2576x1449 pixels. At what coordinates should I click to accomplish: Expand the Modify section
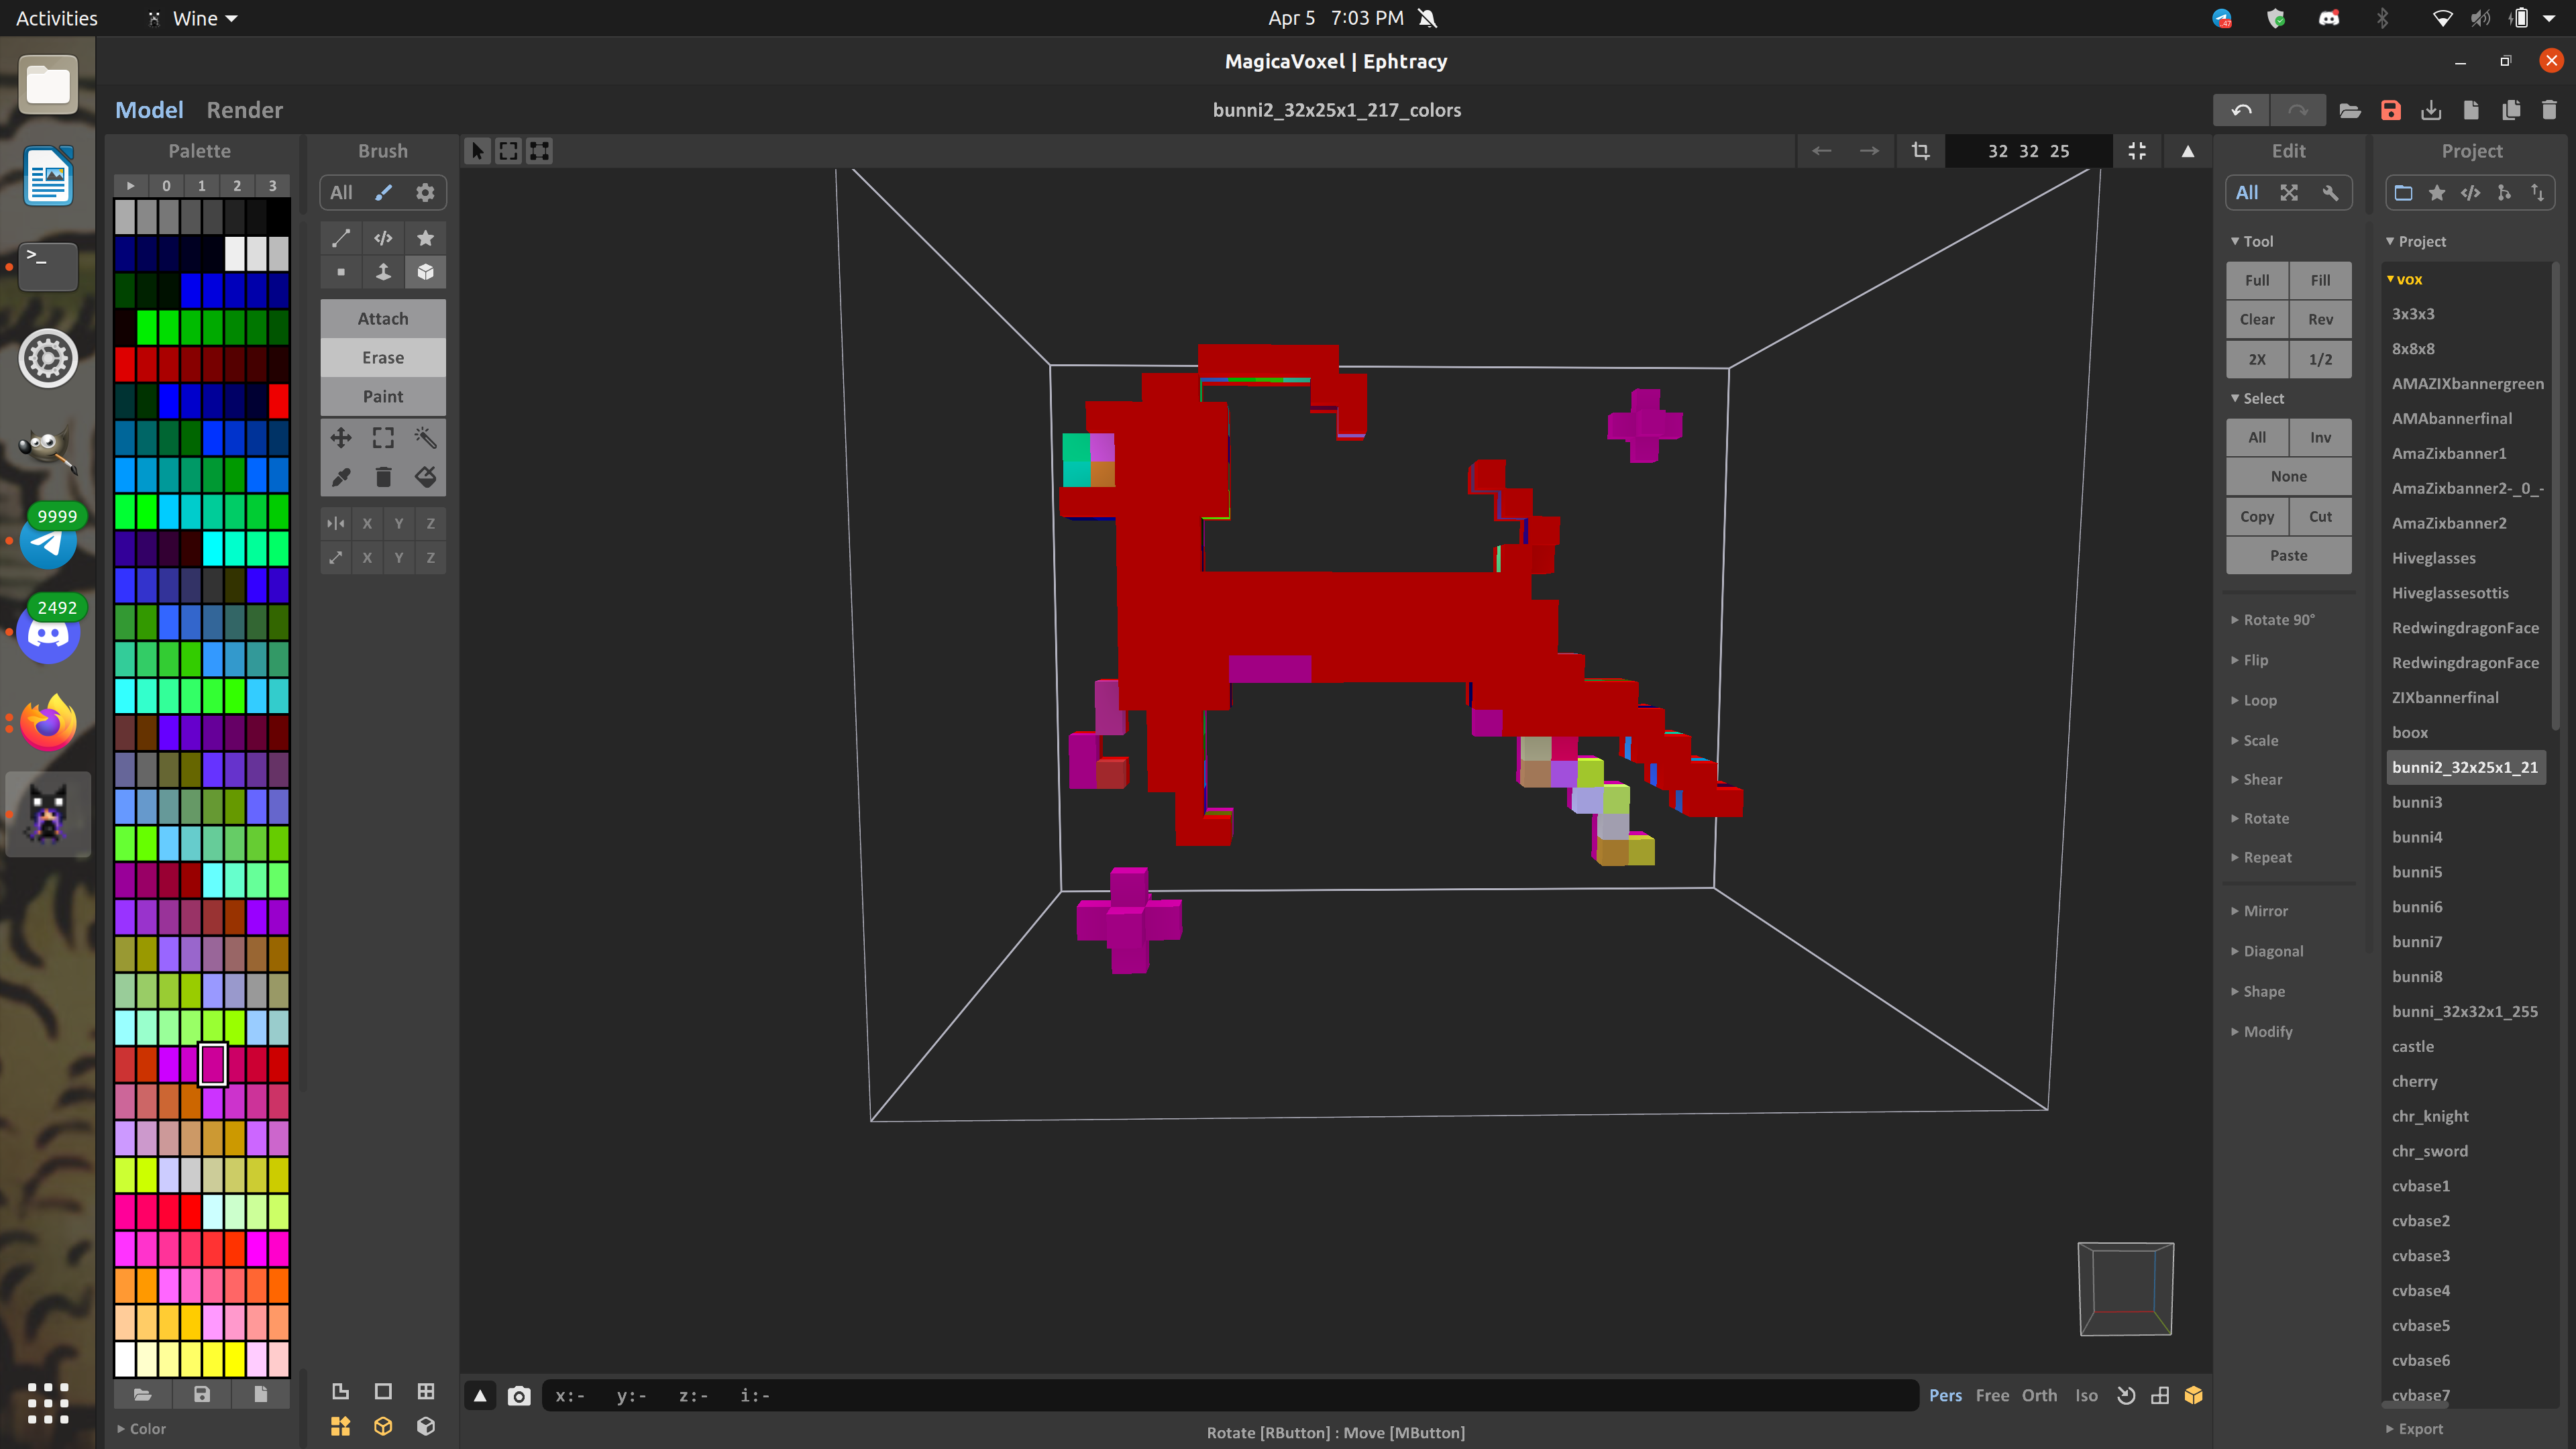pos(2261,1032)
